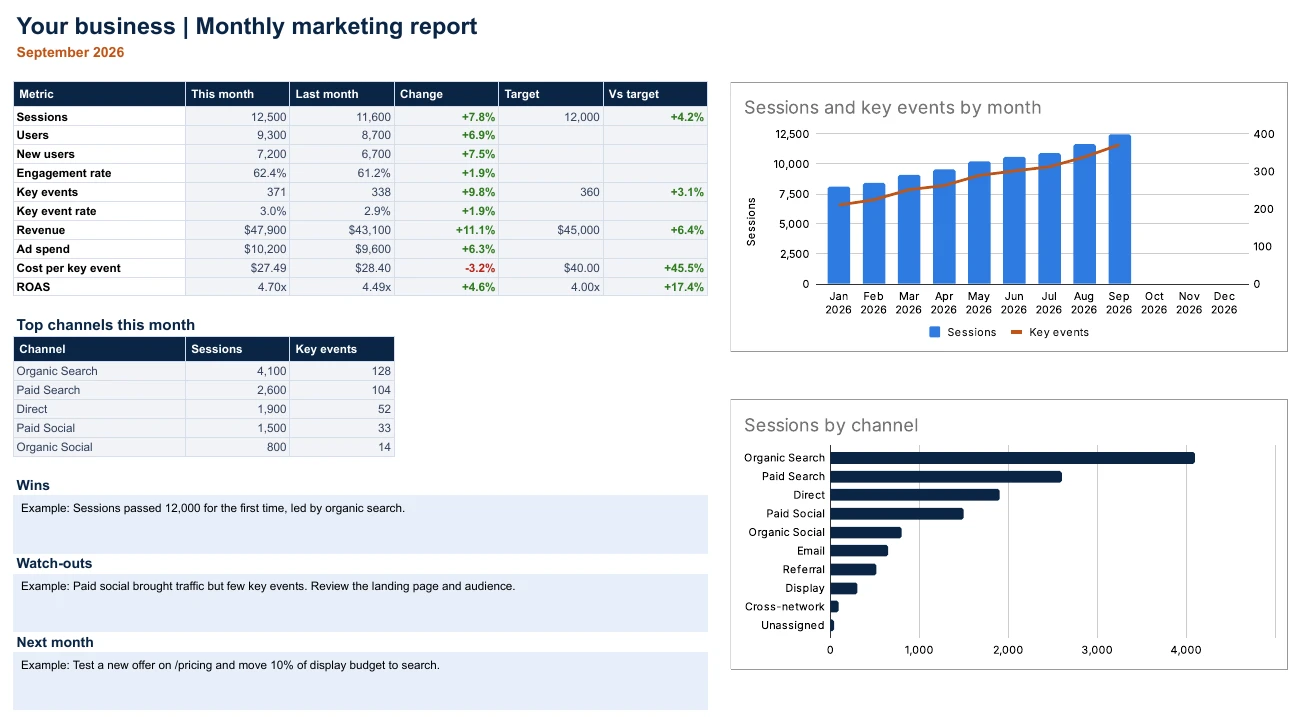Click the 'Top channels this month' heading
The height and width of the screenshot is (717, 1295).
106,325
